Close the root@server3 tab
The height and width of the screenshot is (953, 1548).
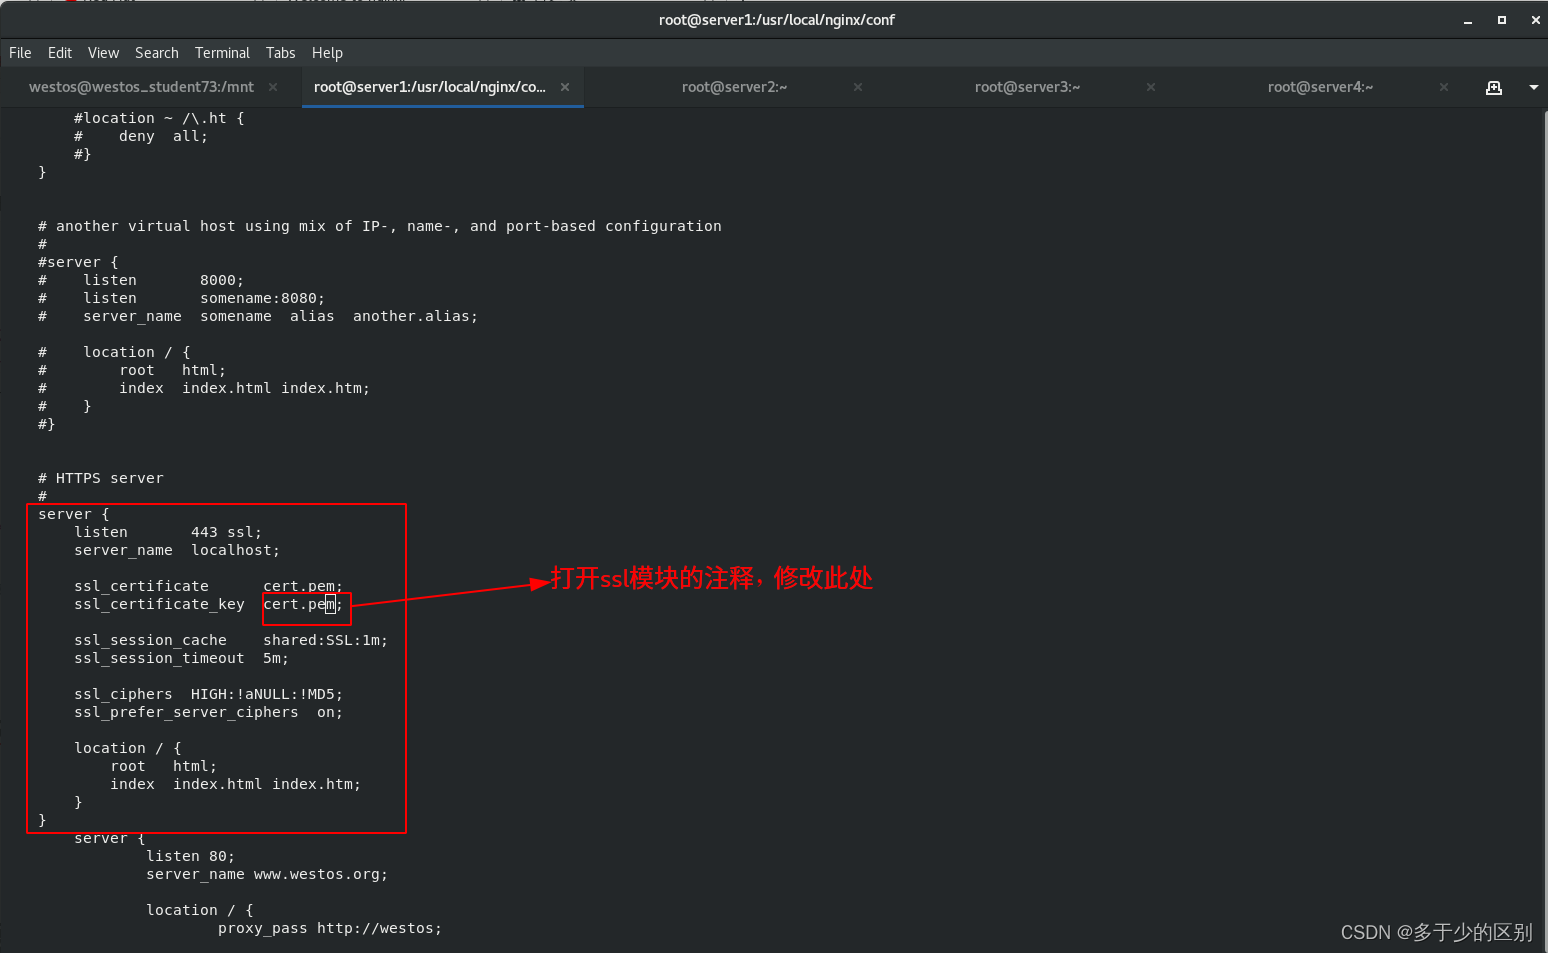pyautogui.click(x=1151, y=87)
